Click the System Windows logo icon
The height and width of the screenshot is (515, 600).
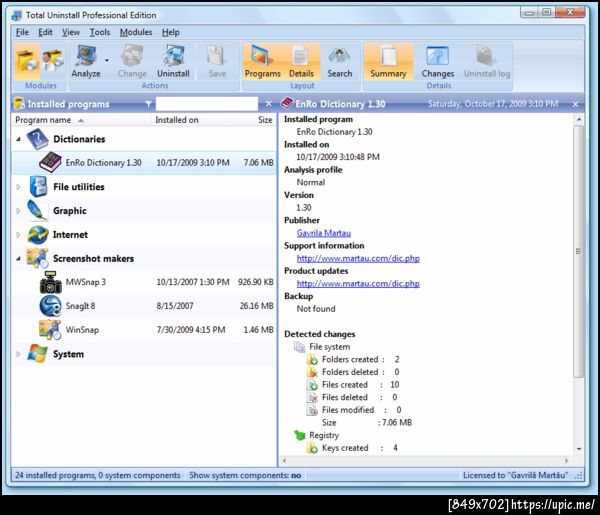click(38, 353)
